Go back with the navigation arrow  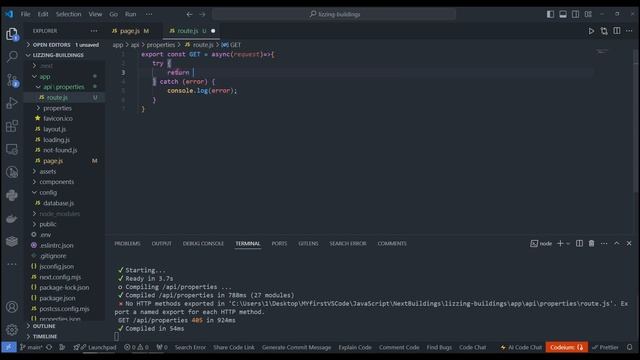coord(189,14)
